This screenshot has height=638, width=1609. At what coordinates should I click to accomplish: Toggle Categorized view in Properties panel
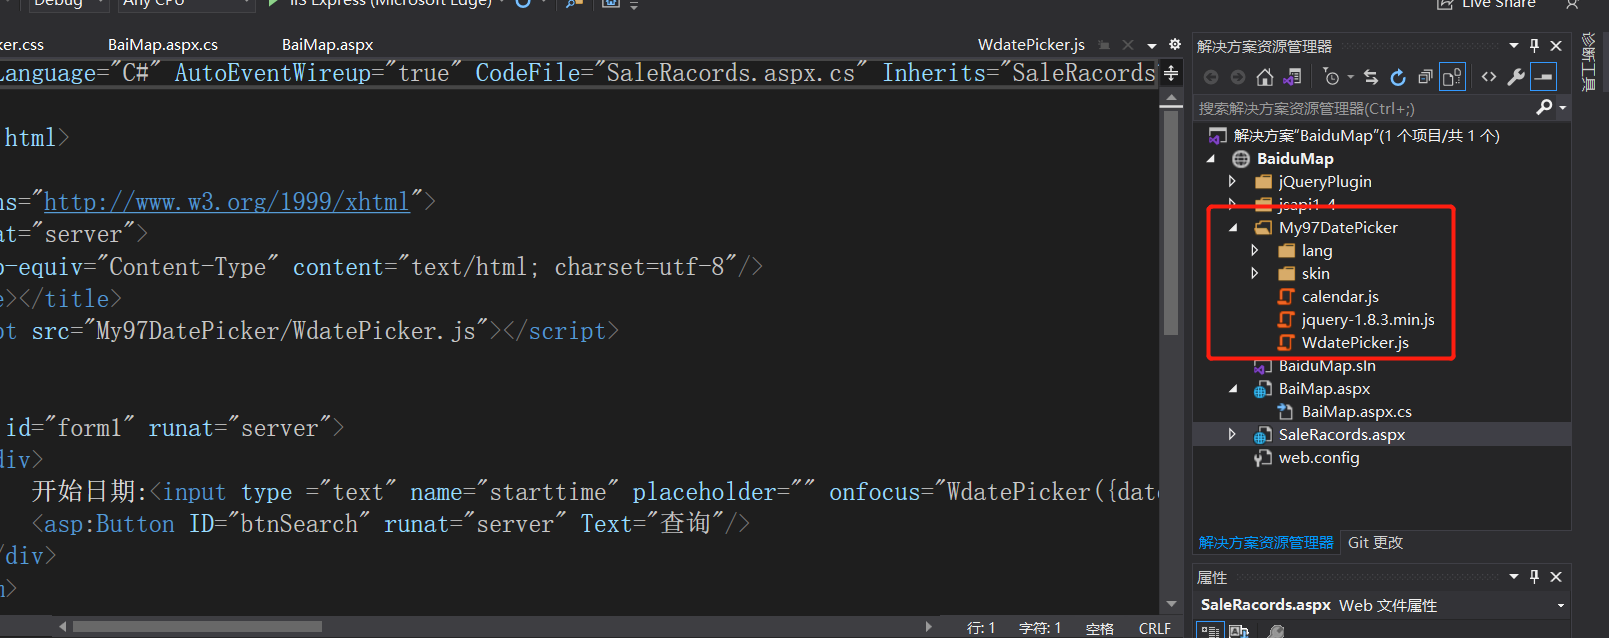pyautogui.click(x=1210, y=630)
